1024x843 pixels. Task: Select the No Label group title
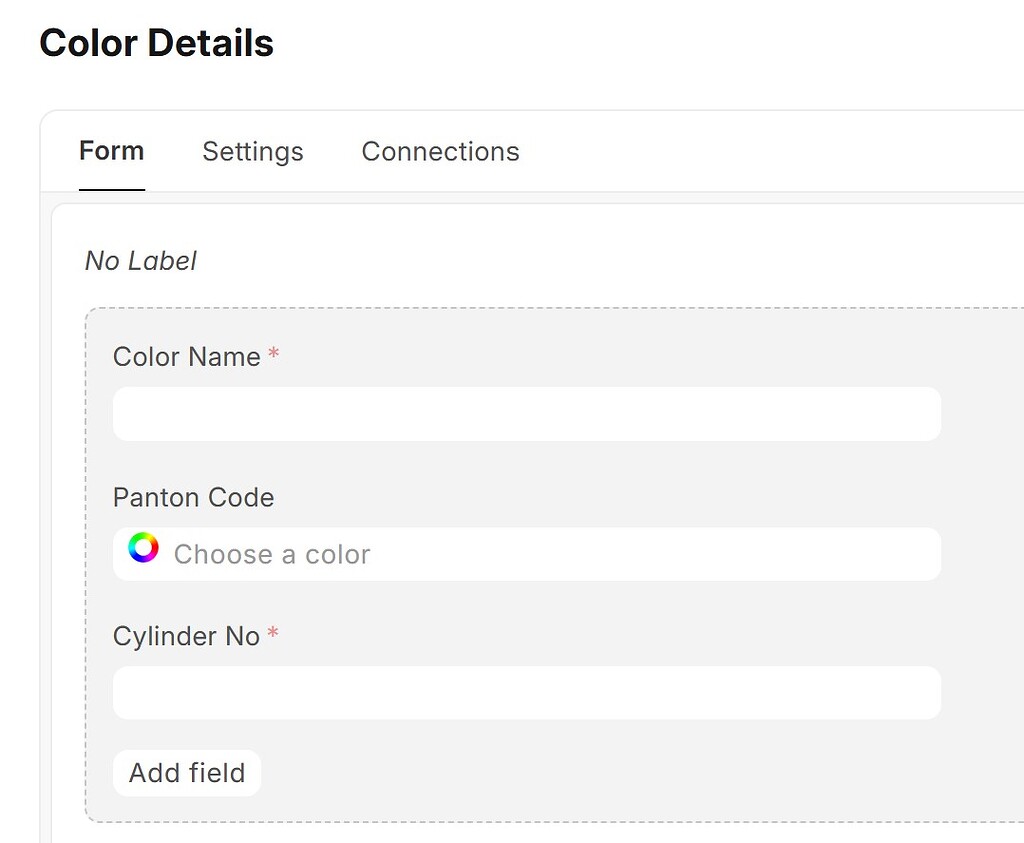(x=140, y=260)
